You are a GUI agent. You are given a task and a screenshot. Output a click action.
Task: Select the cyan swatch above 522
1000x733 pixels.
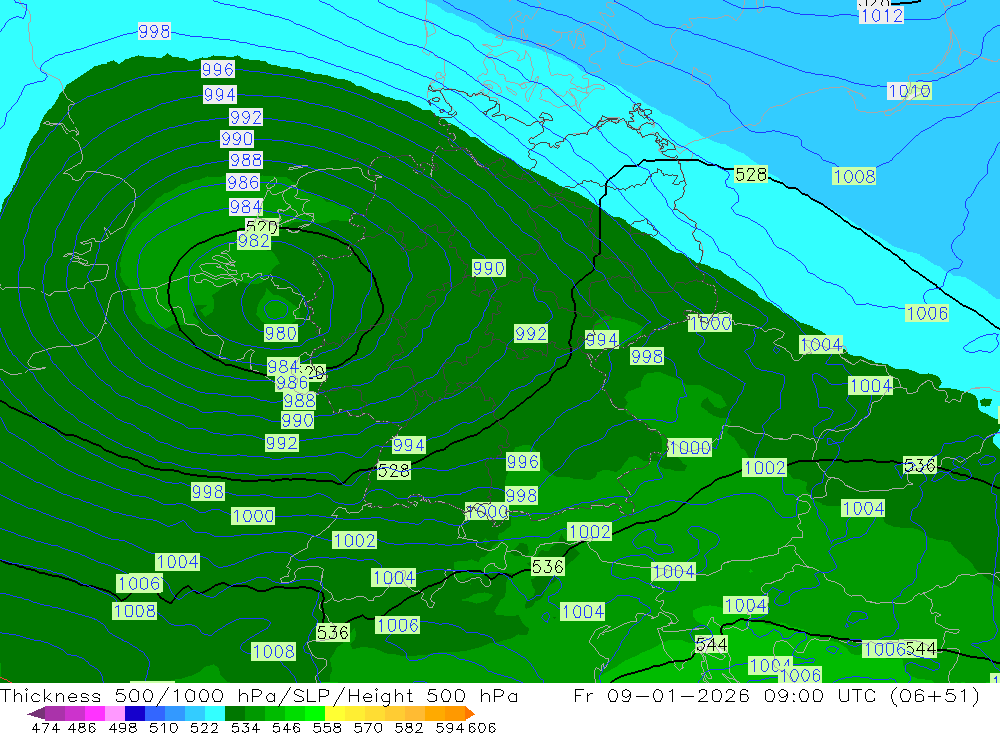pos(214,713)
